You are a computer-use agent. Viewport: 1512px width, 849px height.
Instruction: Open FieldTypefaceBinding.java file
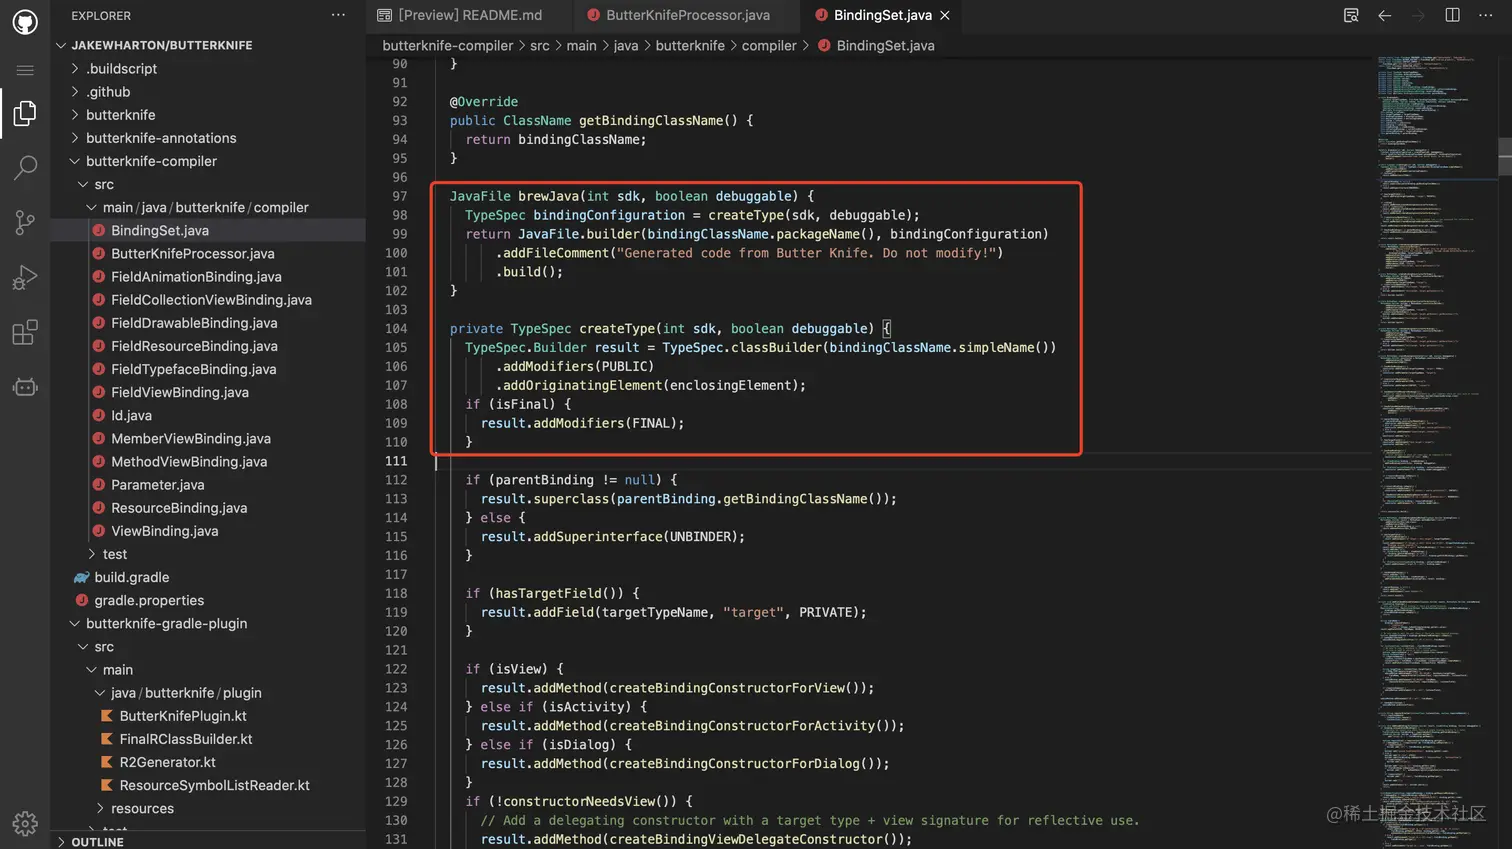coord(208,369)
